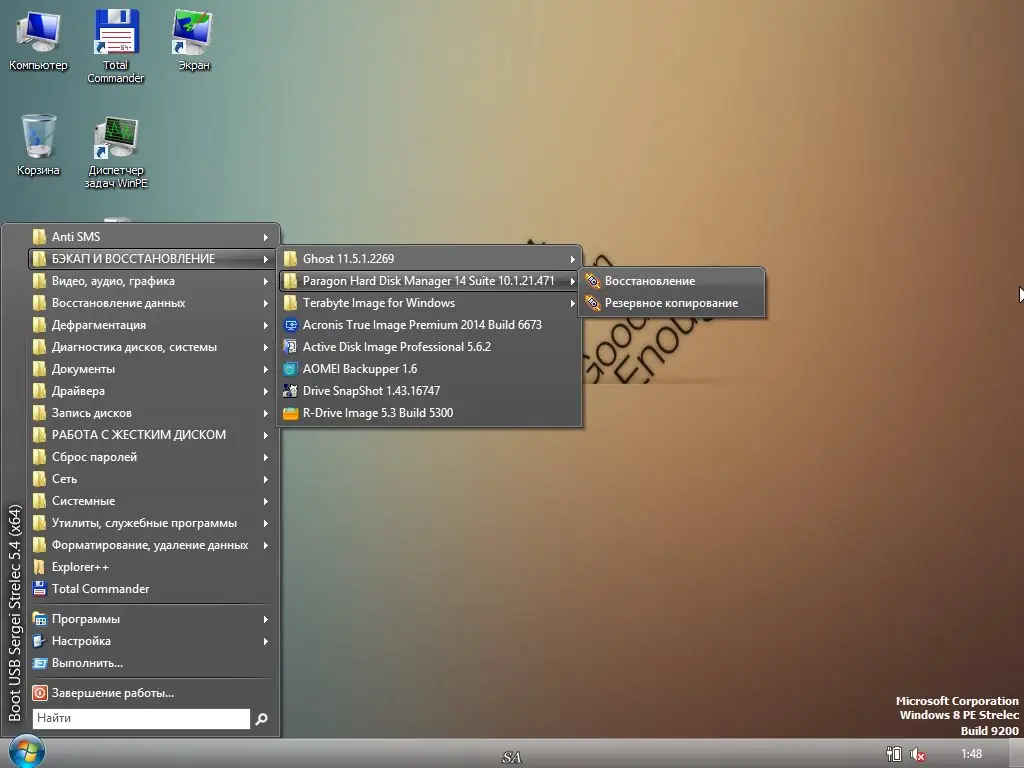Click the Программы menu icon
The height and width of the screenshot is (768, 1024).
40,618
